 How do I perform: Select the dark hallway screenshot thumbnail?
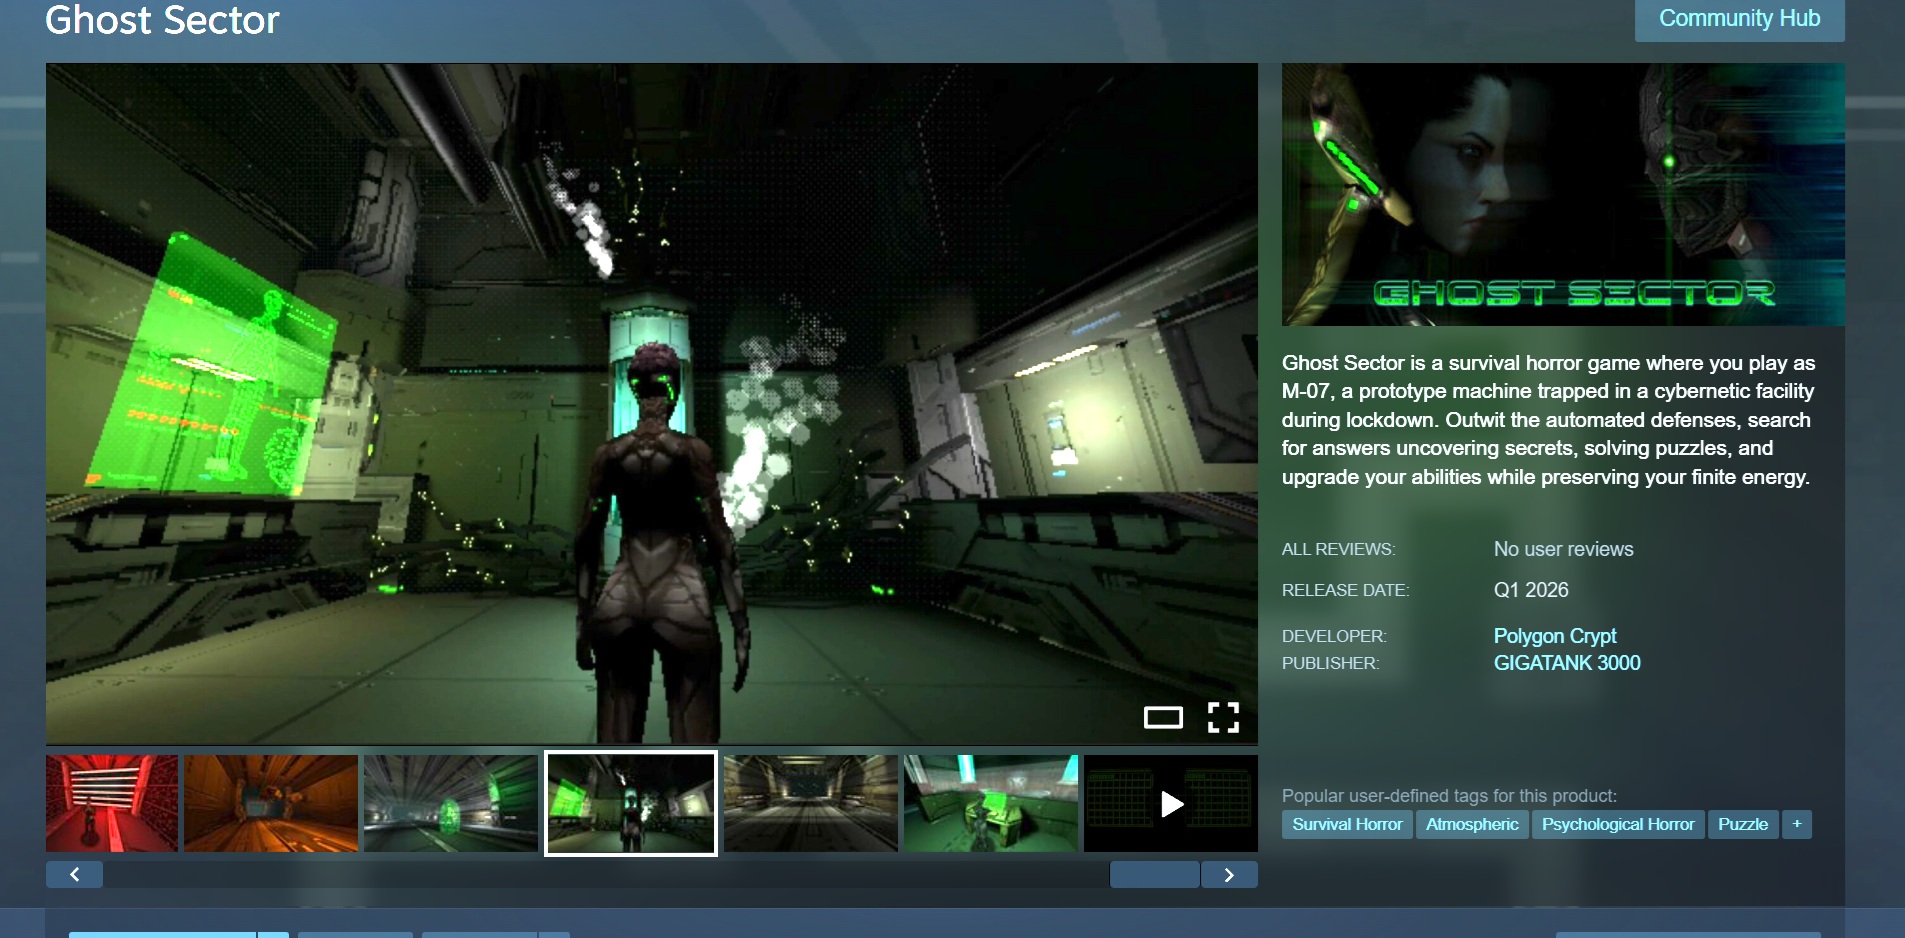pyautogui.click(x=811, y=804)
